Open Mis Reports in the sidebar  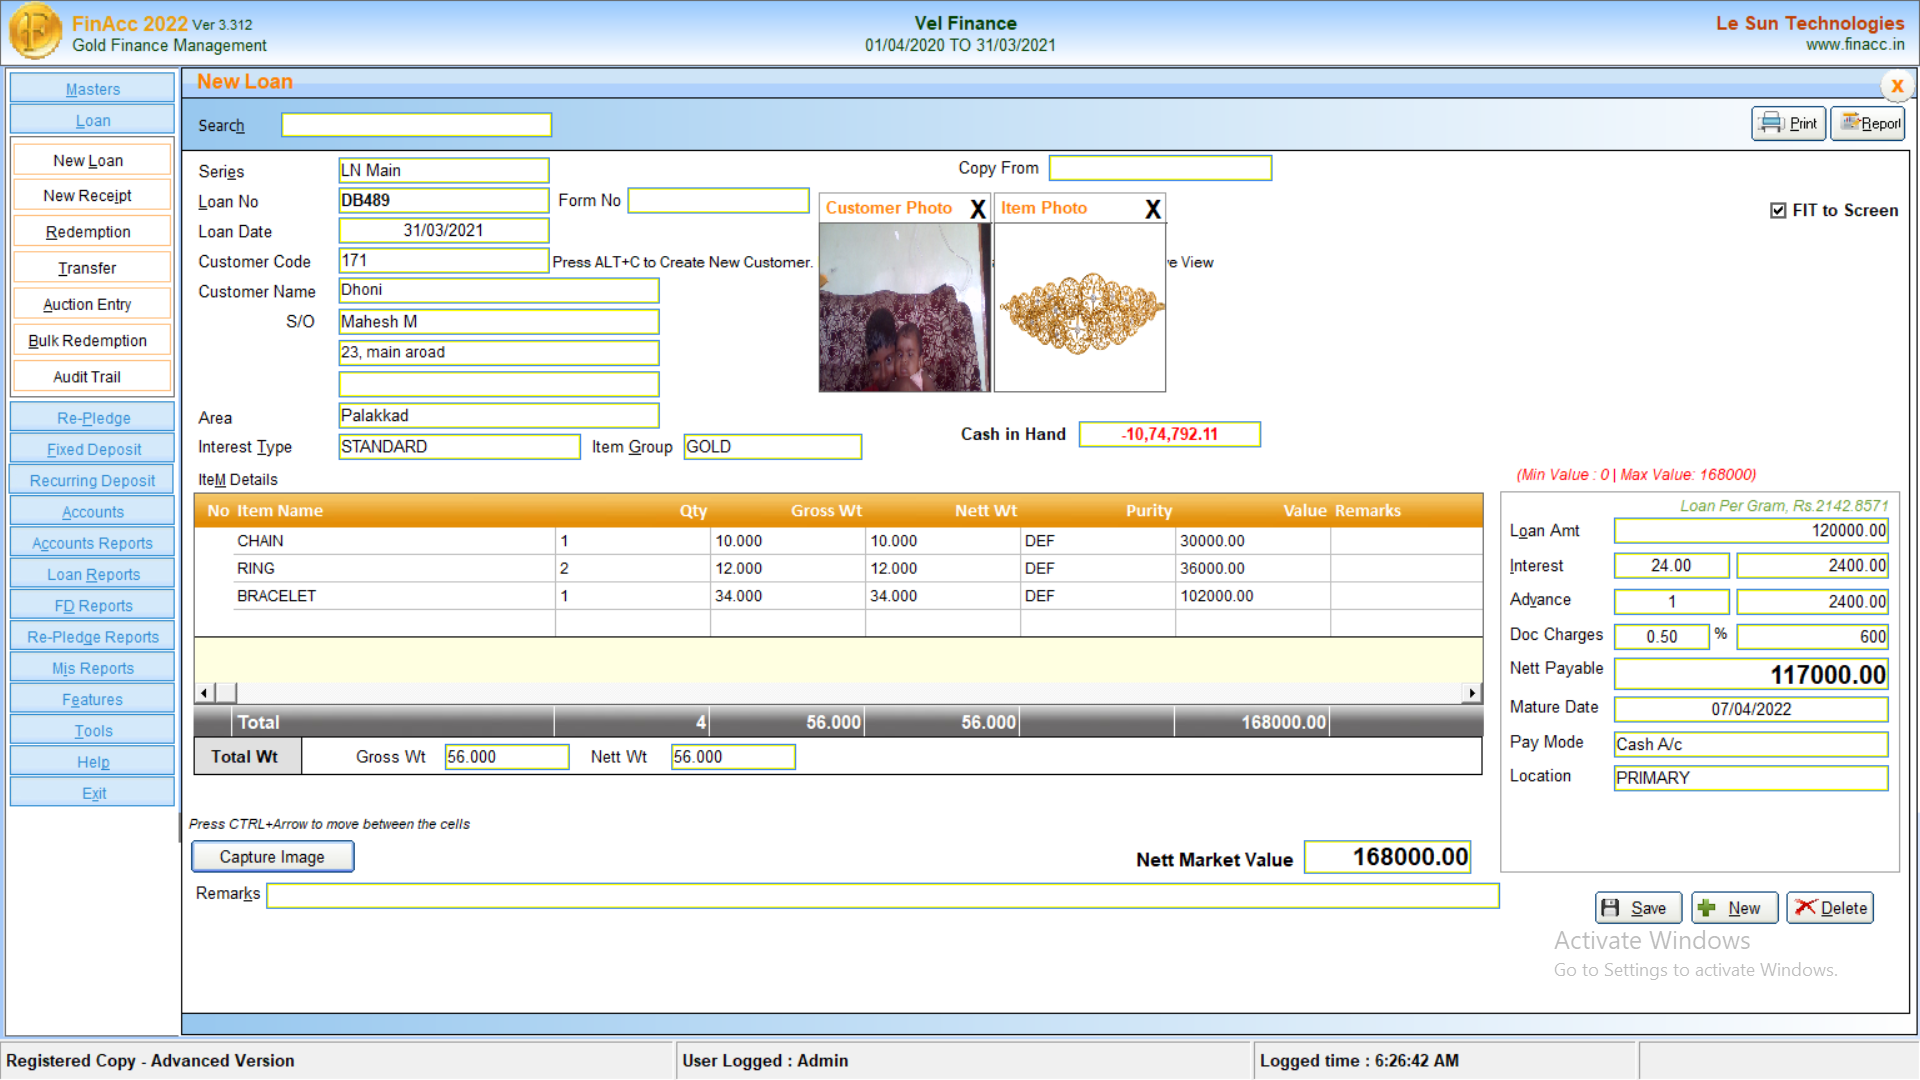point(92,667)
